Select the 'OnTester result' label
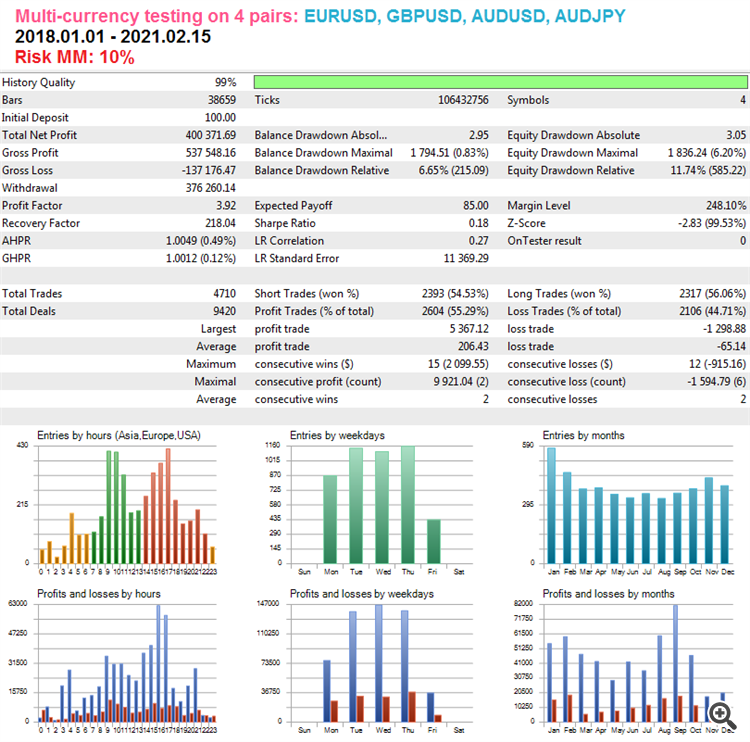This screenshot has width=750, height=742. (x=544, y=241)
